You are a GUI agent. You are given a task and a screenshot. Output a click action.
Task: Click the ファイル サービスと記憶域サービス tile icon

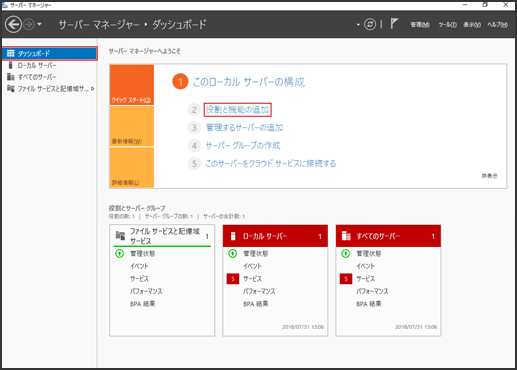point(120,236)
